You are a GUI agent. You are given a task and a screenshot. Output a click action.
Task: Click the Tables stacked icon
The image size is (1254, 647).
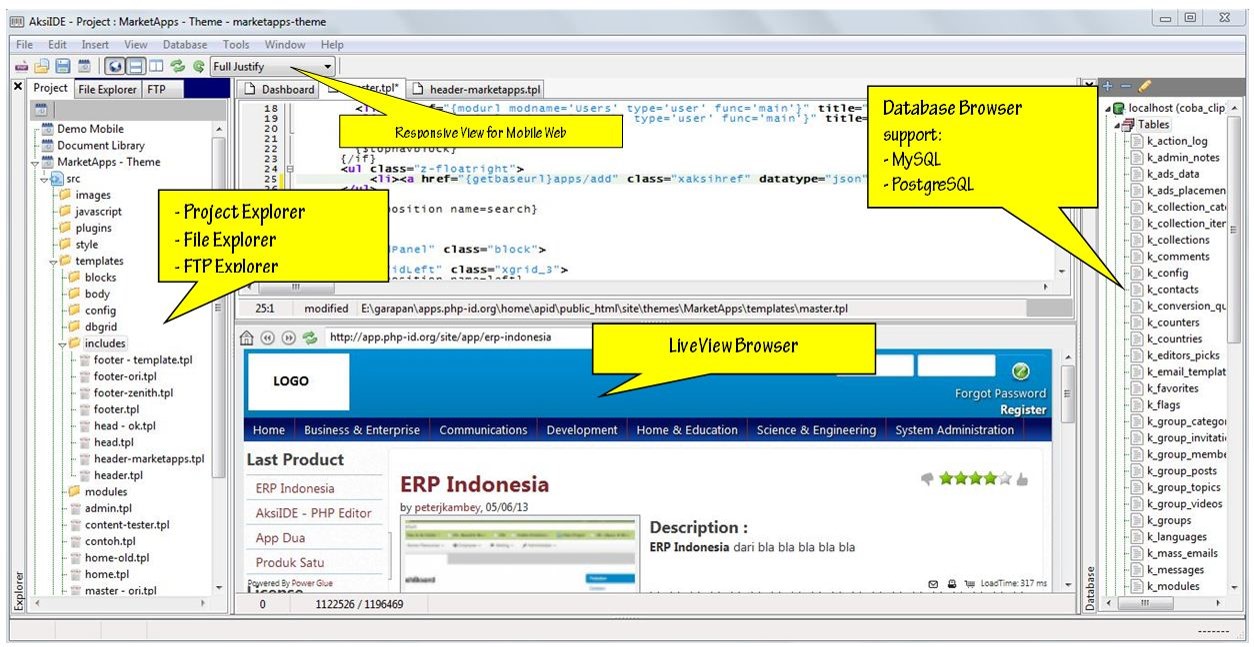coord(1128,124)
